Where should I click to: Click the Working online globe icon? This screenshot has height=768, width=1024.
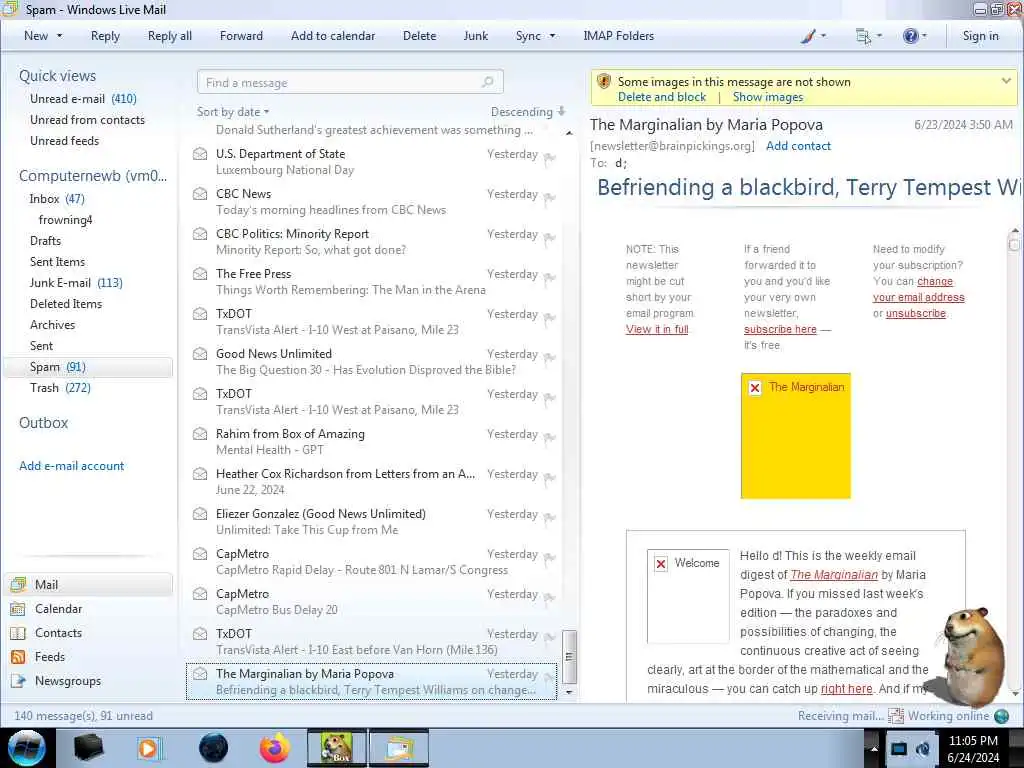(x=1001, y=716)
